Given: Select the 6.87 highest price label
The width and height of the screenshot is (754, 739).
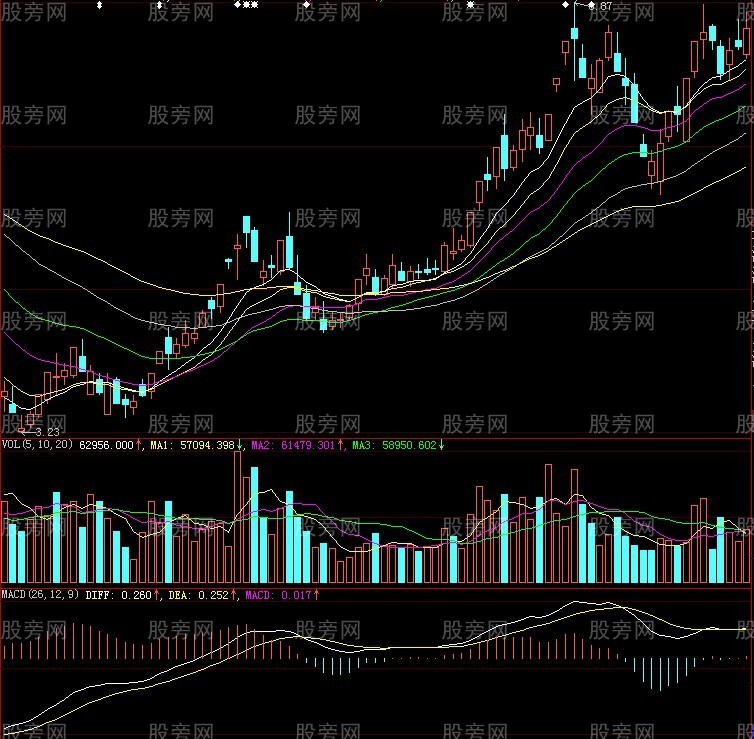Looking at the screenshot, I should tap(600, 6).
